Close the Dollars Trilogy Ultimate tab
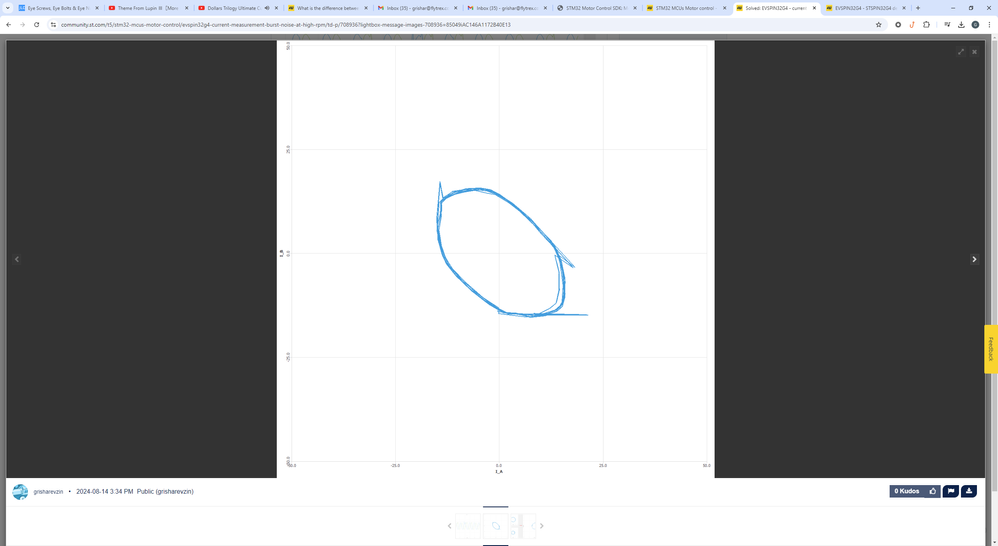998x546 pixels. [x=276, y=8]
